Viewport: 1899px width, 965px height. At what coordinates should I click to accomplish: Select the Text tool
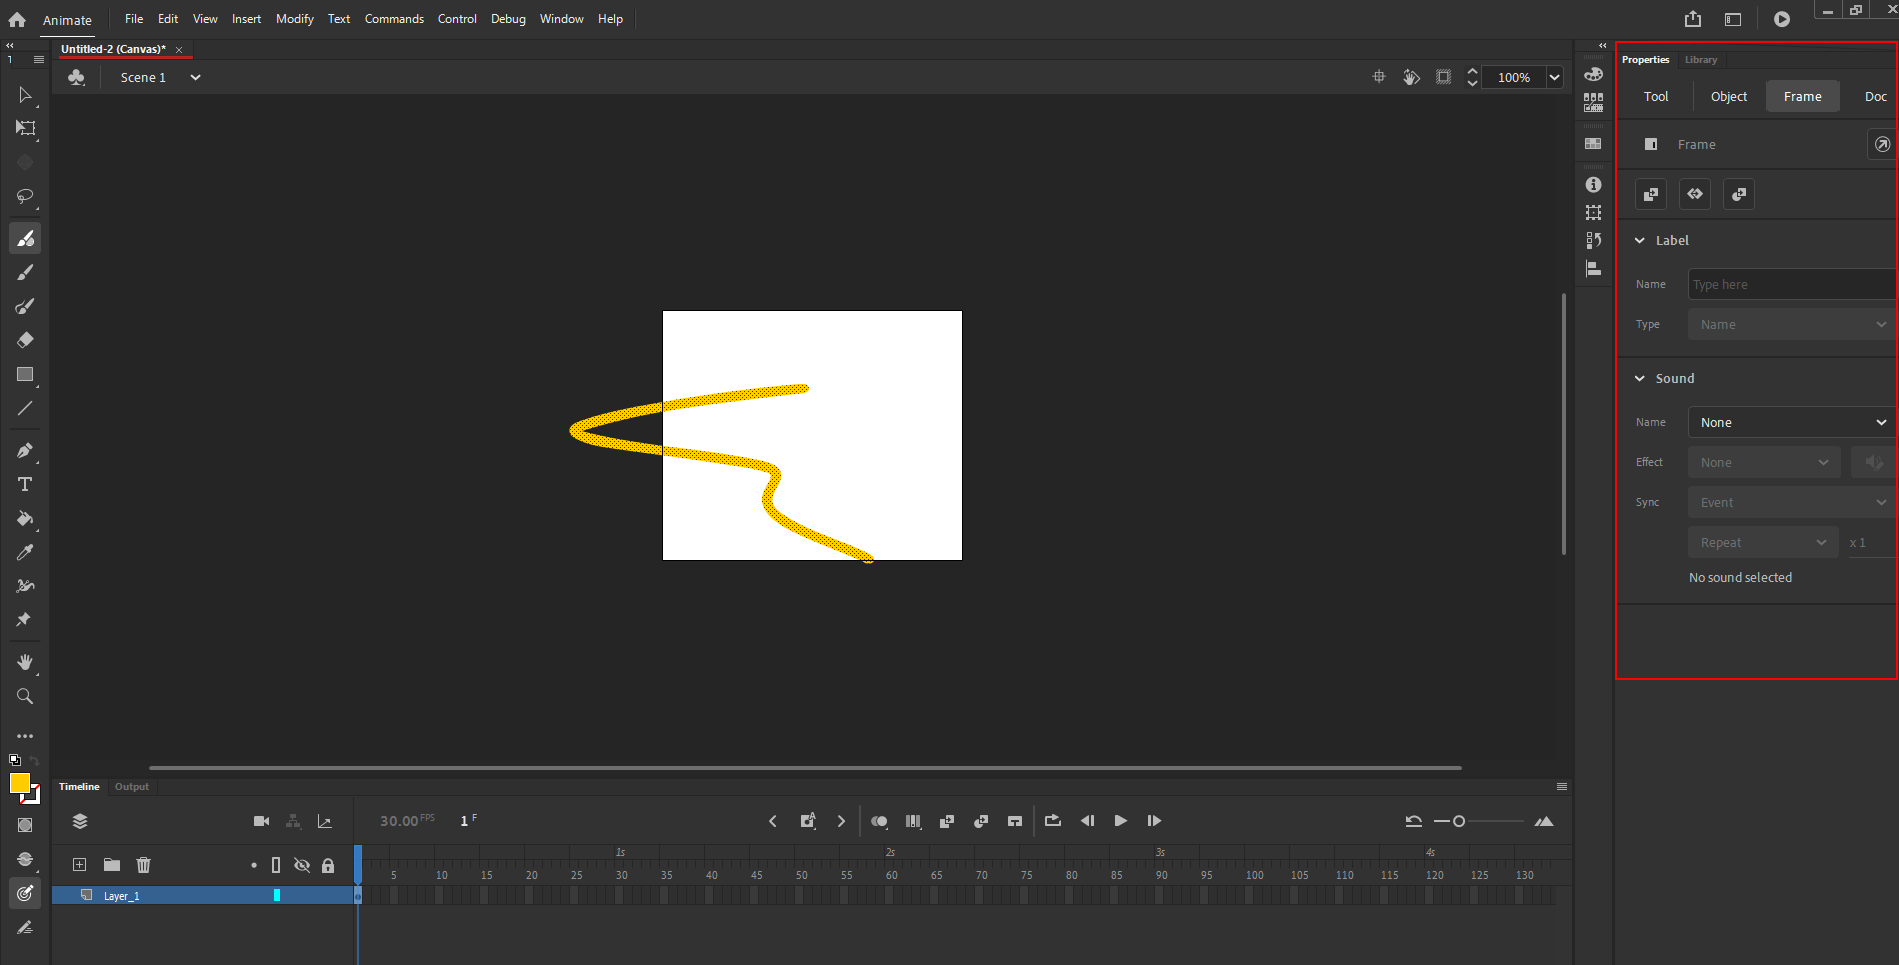[25, 485]
